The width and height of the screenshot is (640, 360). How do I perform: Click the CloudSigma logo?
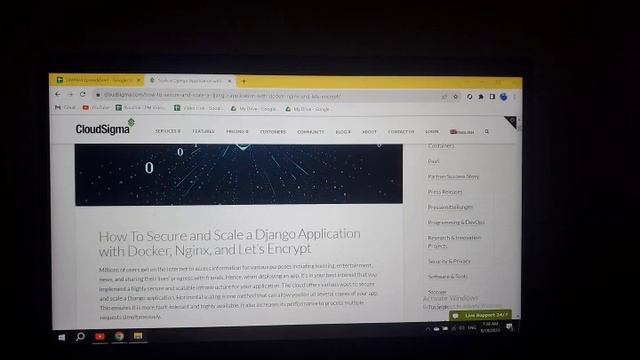point(105,127)
